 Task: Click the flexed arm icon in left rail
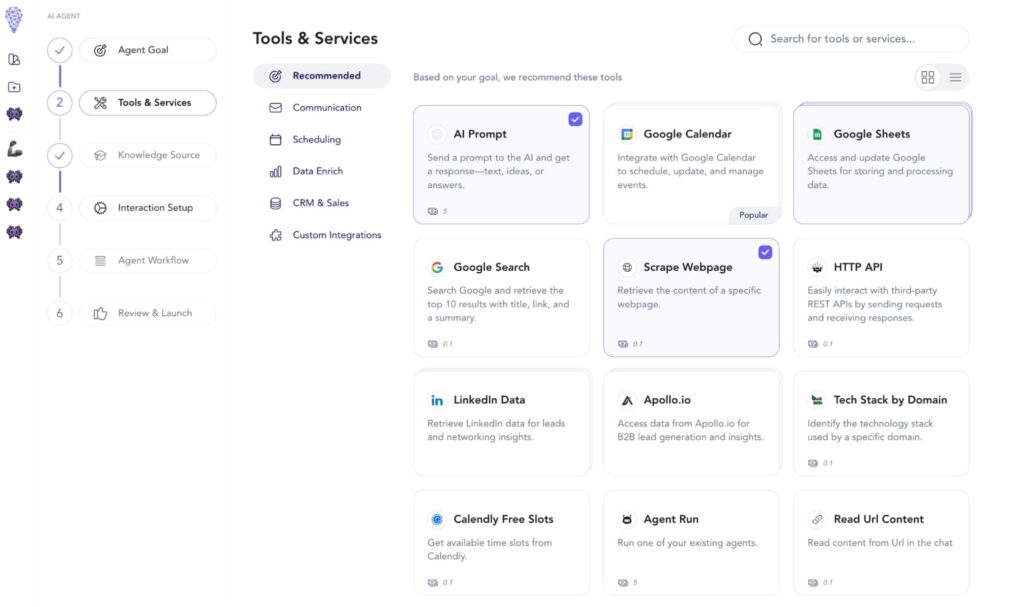14,148
